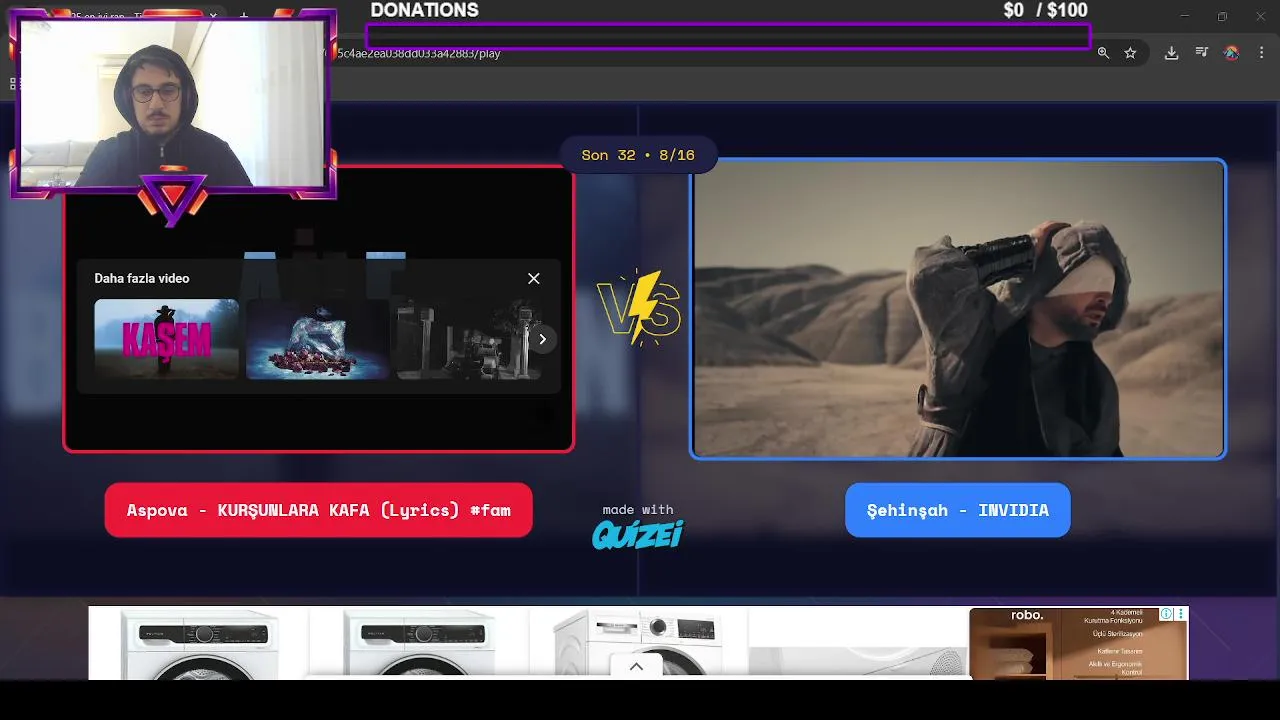
Task: Open the Chrome three-dot menu
Action: pyautogui.click(x=1263, y=53)
